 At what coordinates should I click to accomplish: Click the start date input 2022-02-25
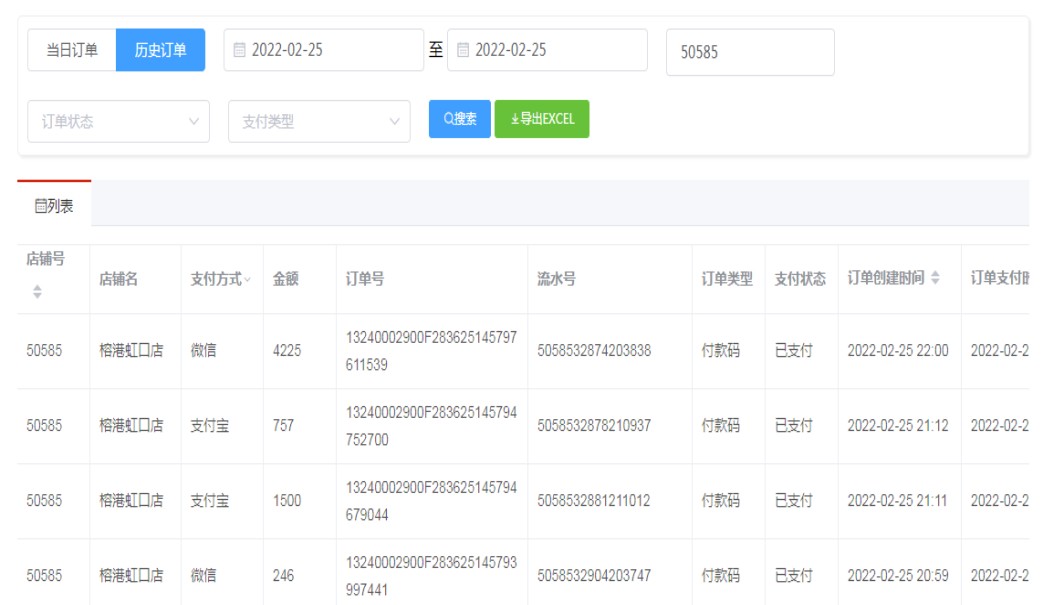330,50
